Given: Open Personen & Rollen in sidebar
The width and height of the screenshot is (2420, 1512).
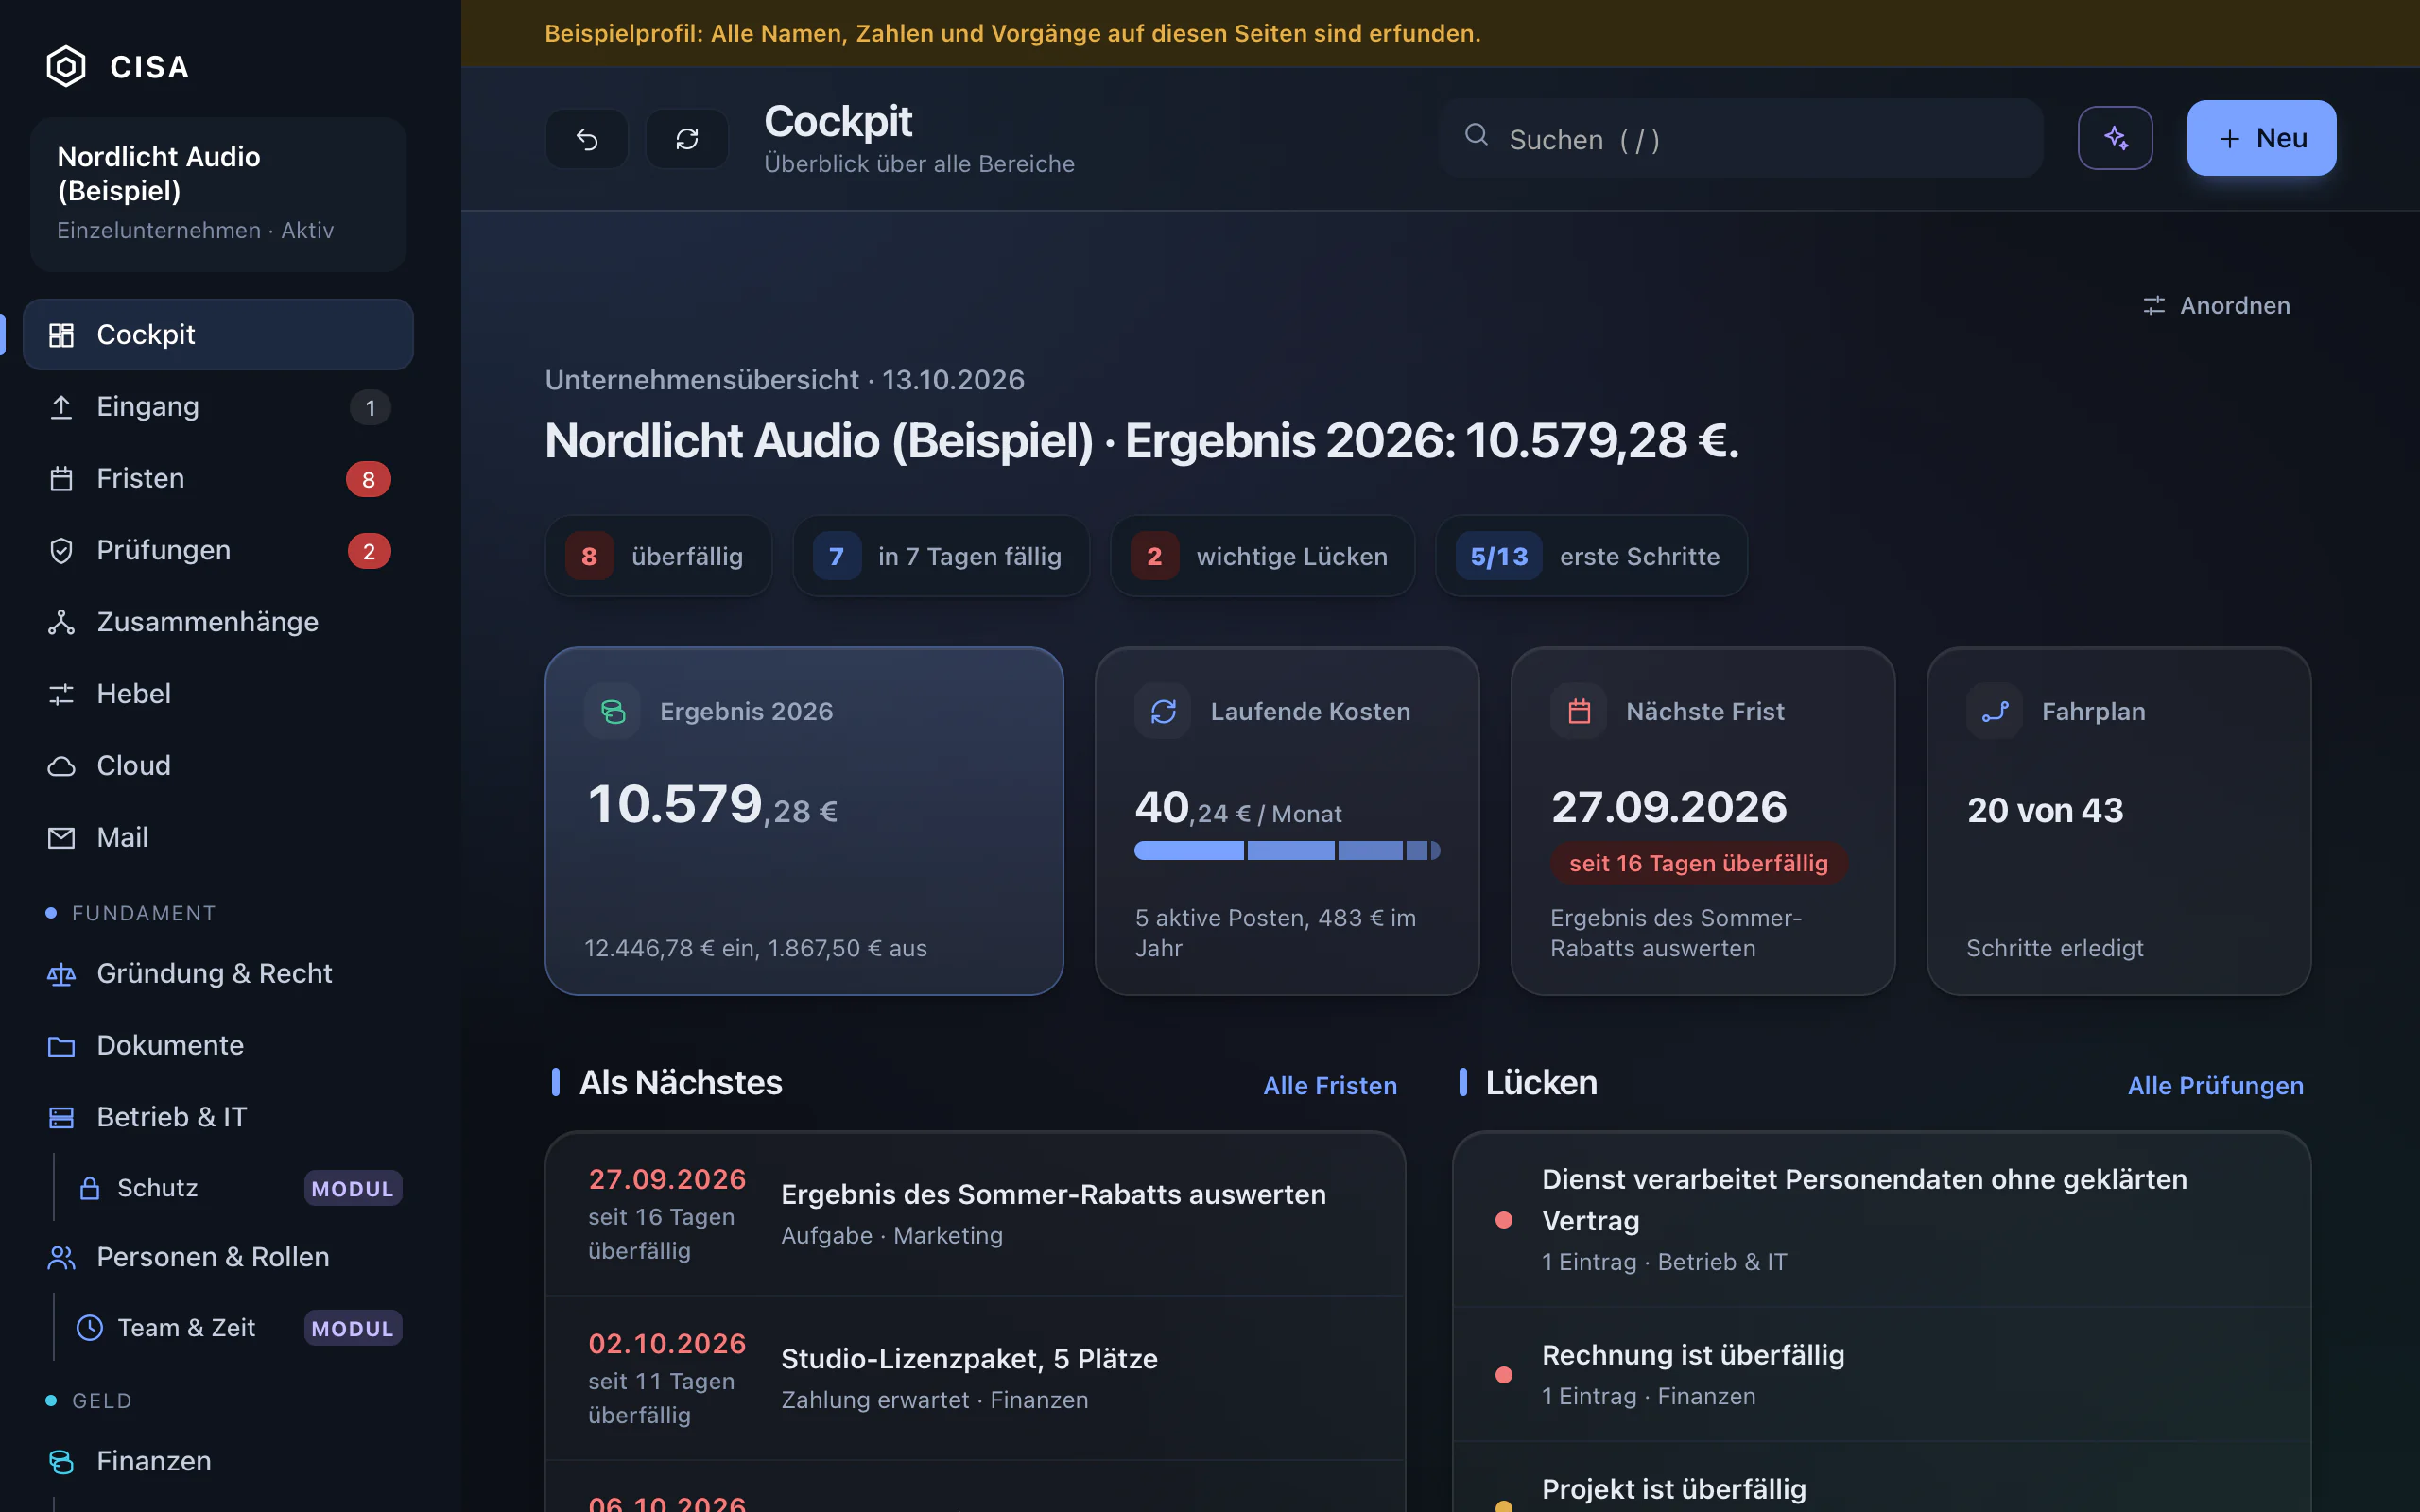Looking at the screenshot, I should pyautogui.click(x=218, y=1258).
